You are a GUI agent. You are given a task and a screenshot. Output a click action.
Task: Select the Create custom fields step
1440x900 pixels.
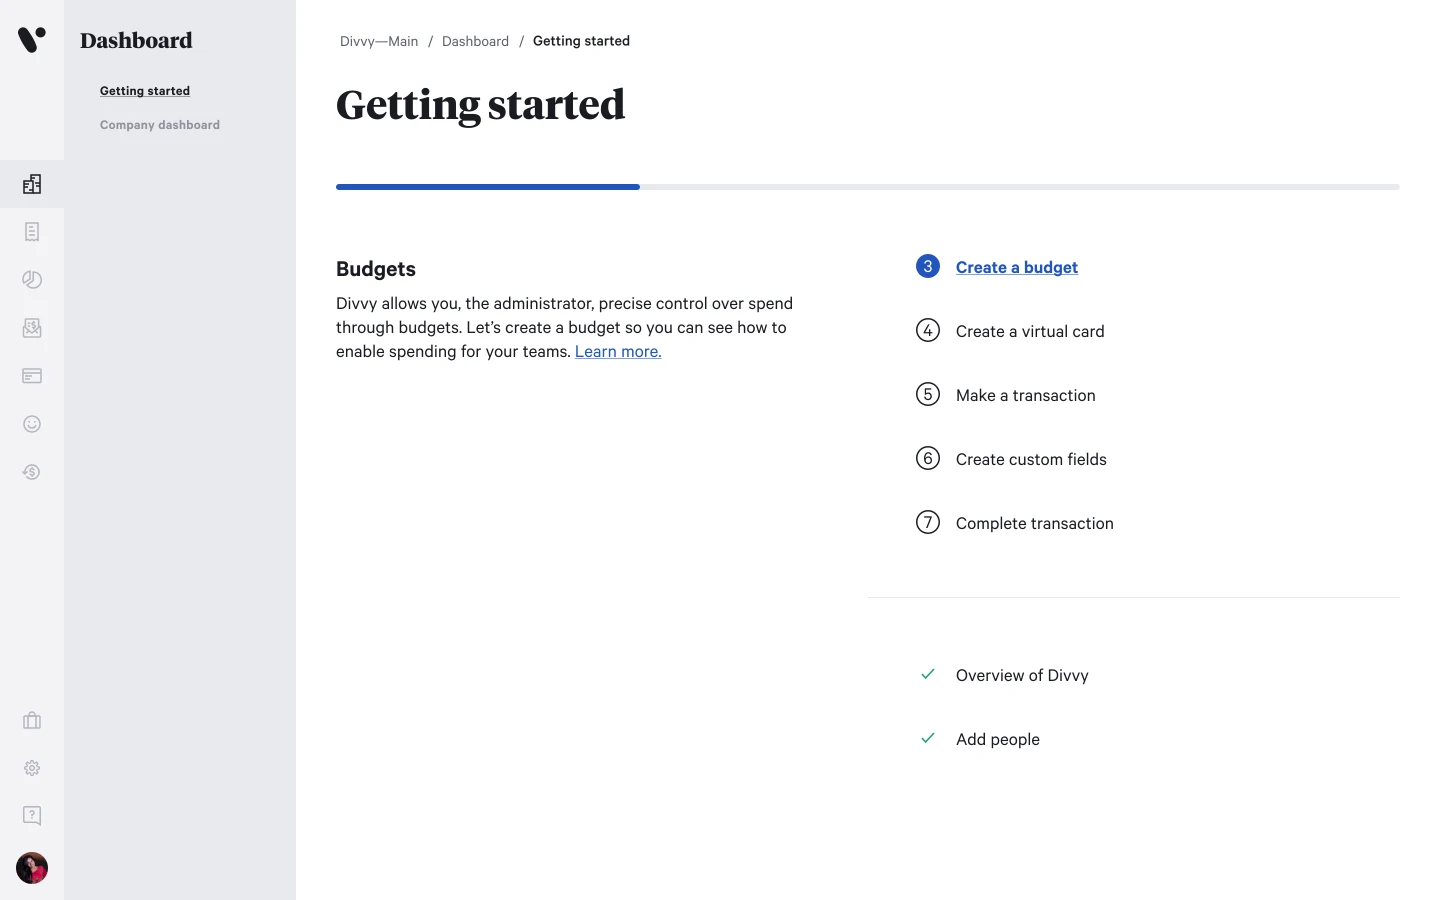click(x=1031, y=459)
